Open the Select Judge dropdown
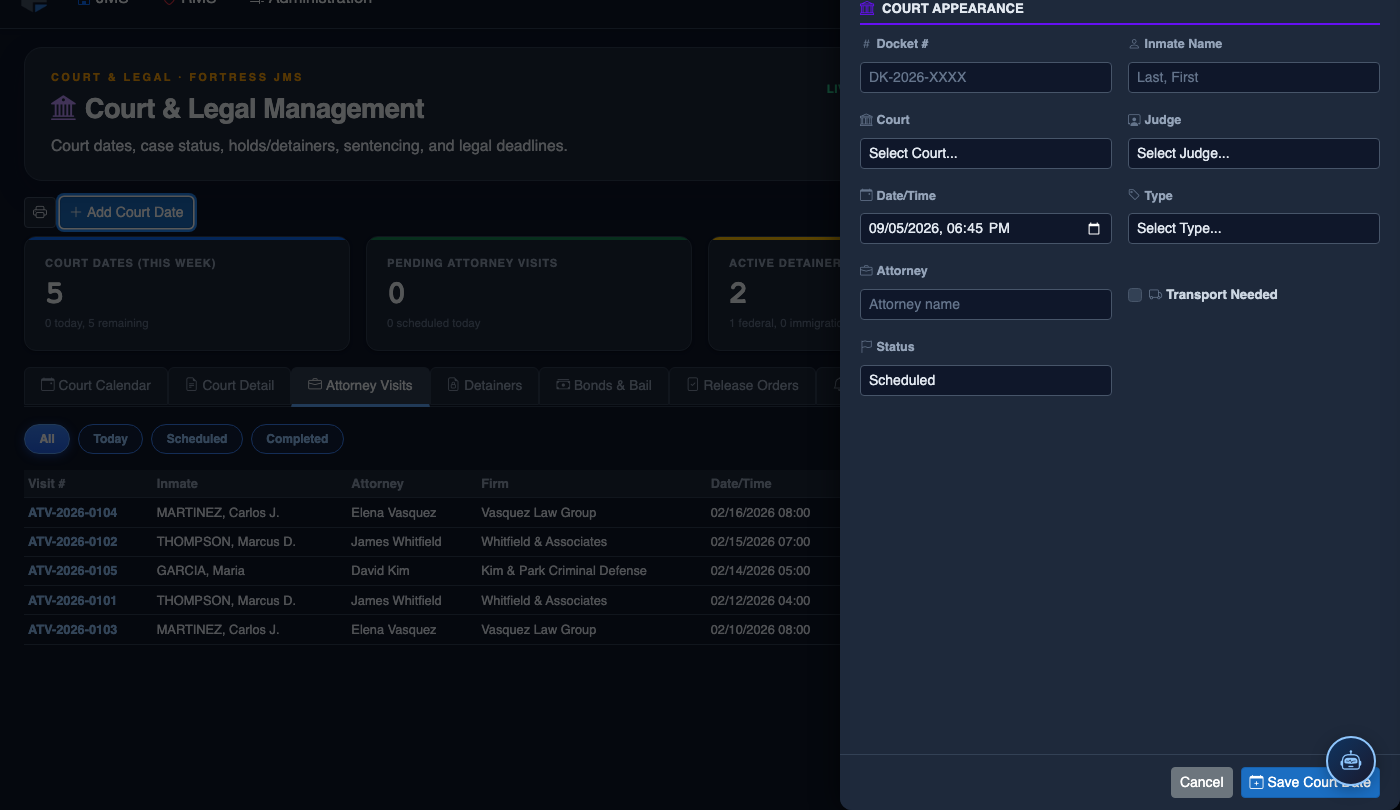 (x=1254, y=153)
